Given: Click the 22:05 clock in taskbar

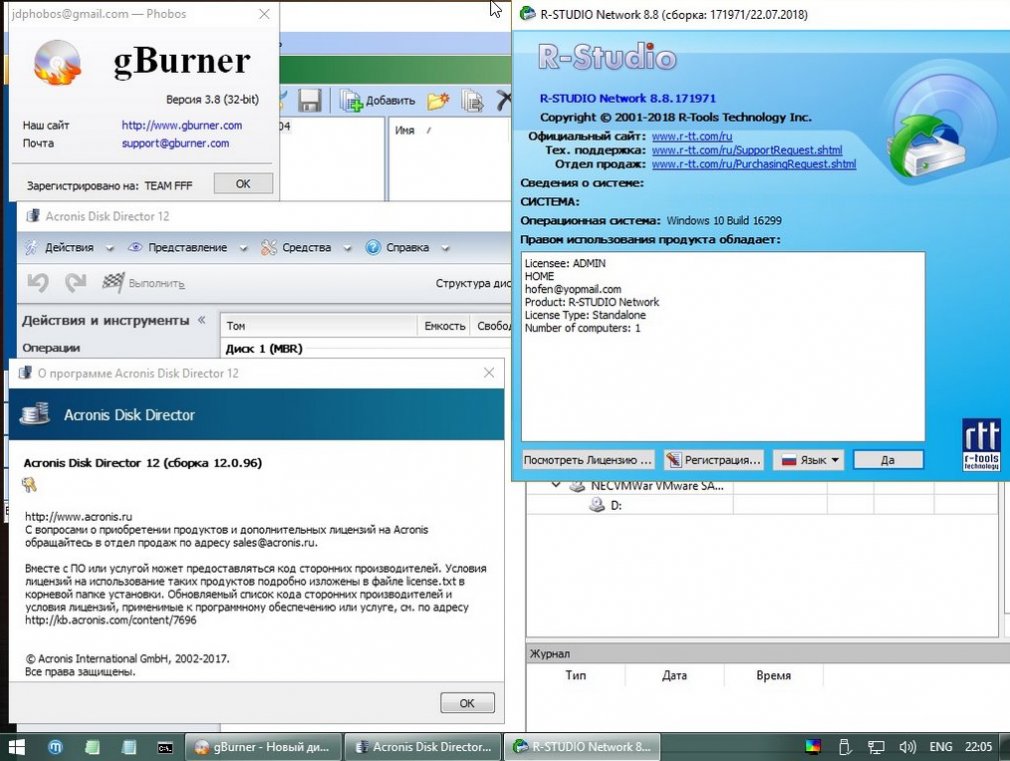Looking at the screenshot, I should tap(978, 747).
